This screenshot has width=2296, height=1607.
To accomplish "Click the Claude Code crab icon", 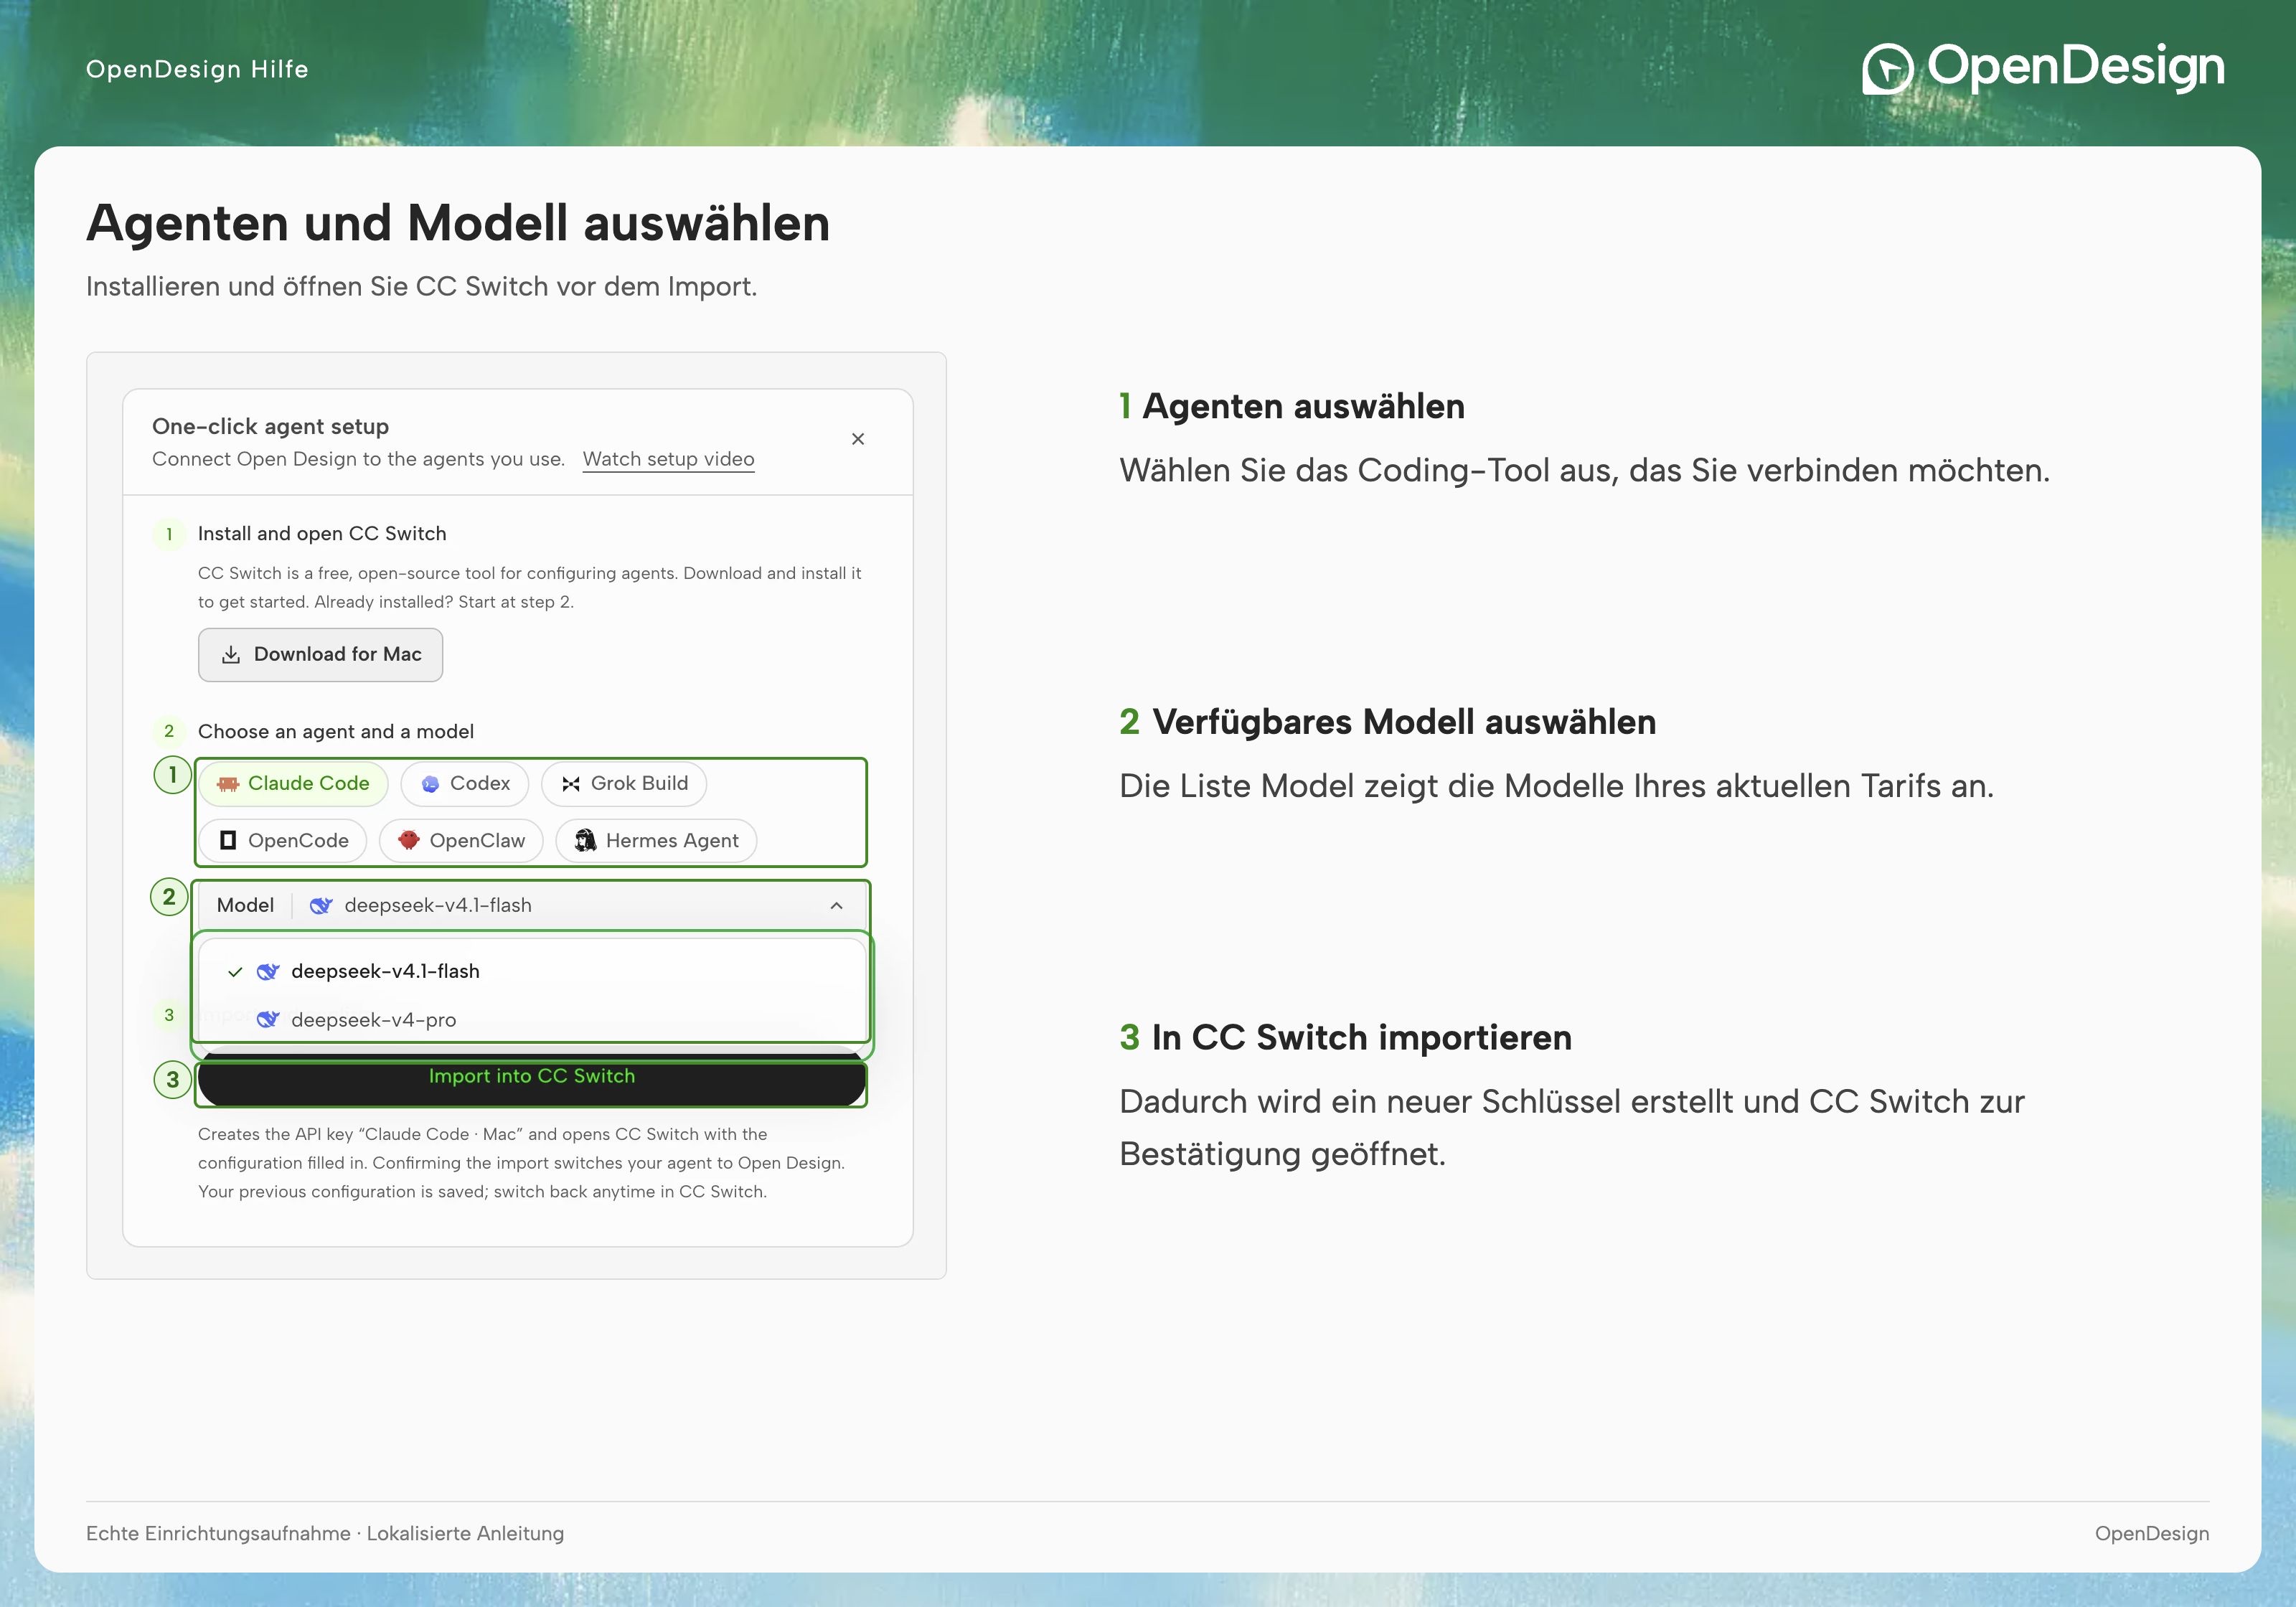I will point(228,784).
